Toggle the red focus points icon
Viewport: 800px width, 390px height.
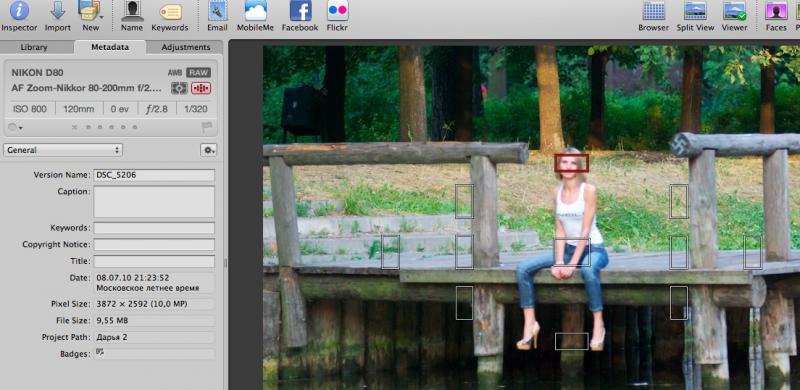tap(201, 88)
